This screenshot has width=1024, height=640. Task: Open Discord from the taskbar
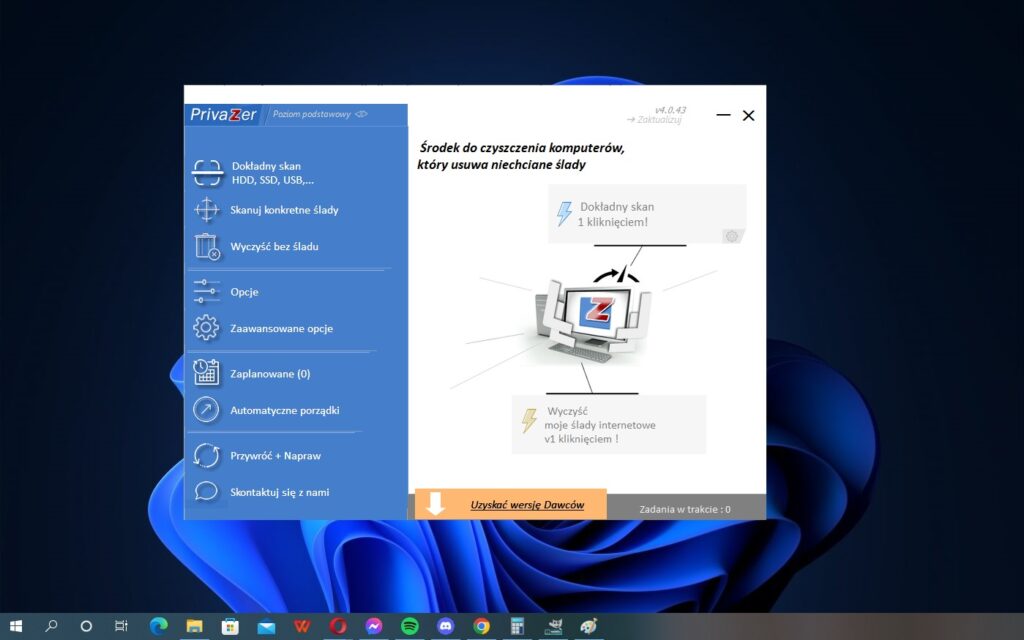coord(445,626)
